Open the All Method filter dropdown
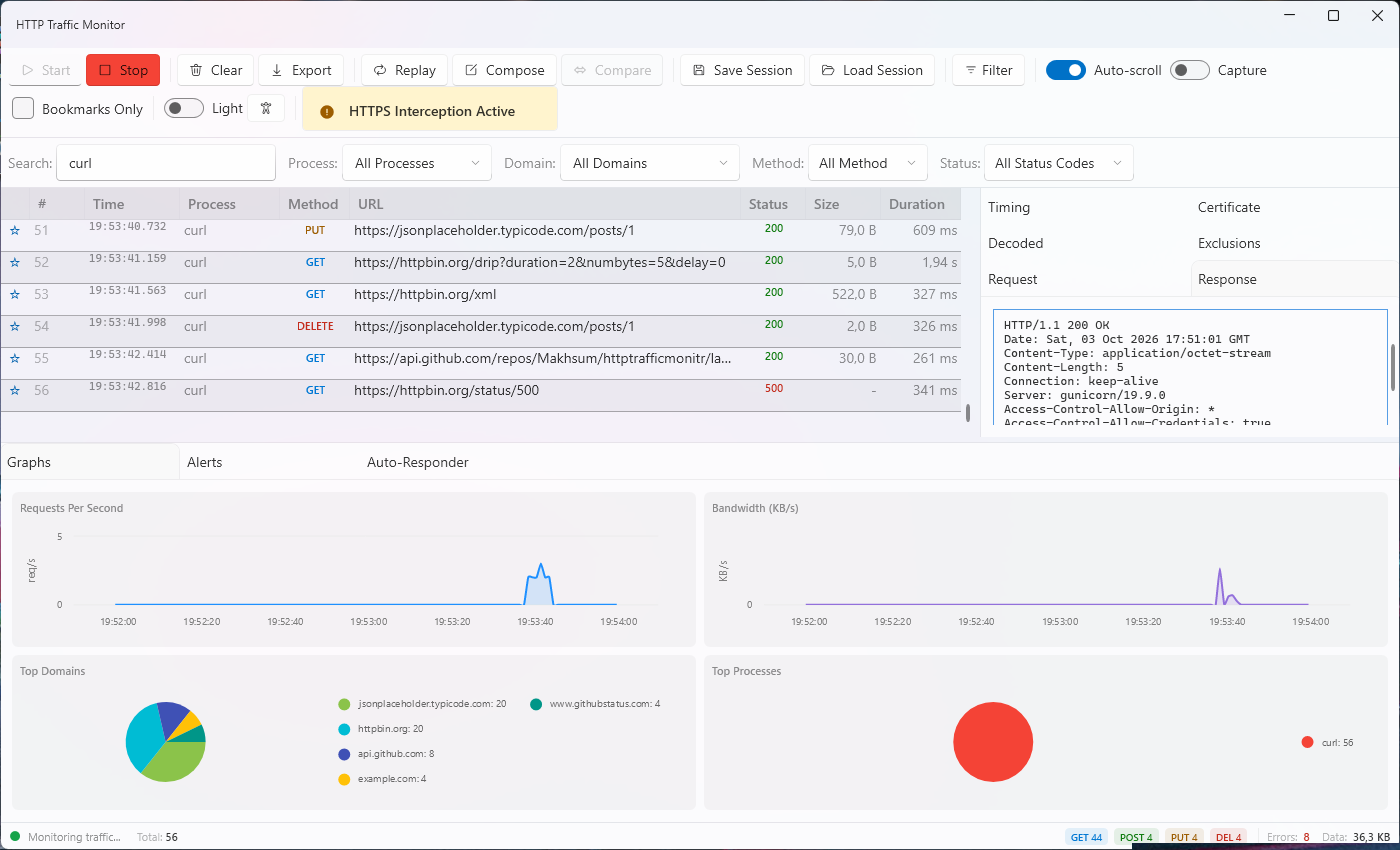The width and height of the screenshot is (1400, 850). click(867, 163)
